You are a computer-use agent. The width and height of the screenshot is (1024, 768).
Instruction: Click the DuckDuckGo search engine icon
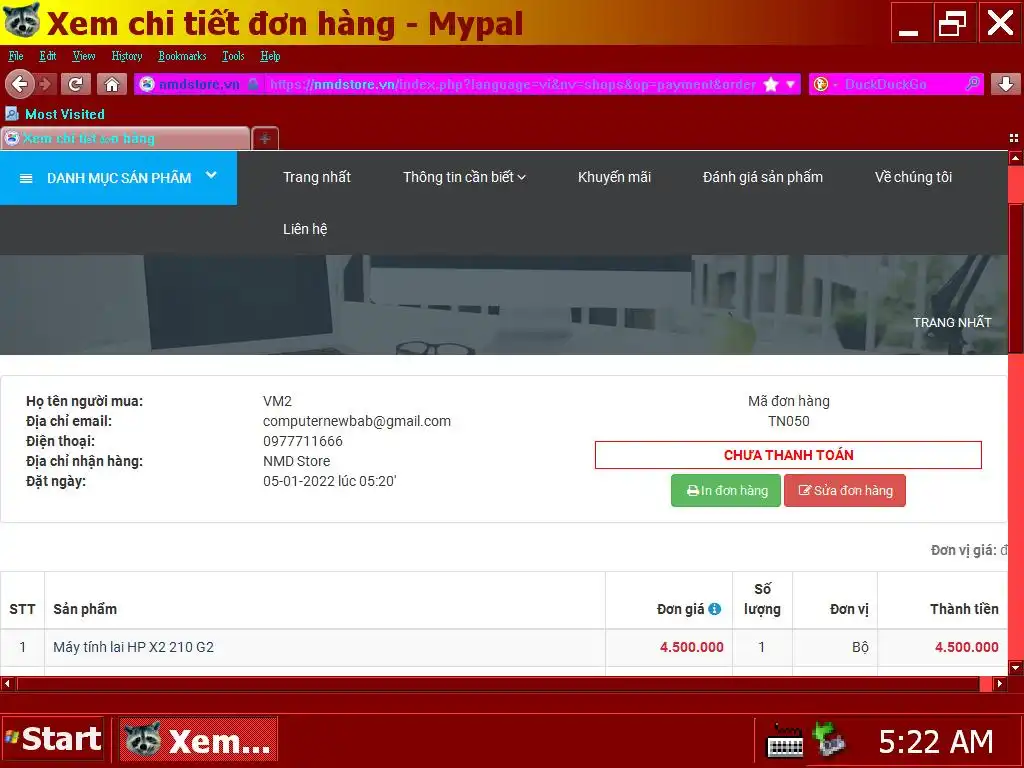click(x=821, y=84)
